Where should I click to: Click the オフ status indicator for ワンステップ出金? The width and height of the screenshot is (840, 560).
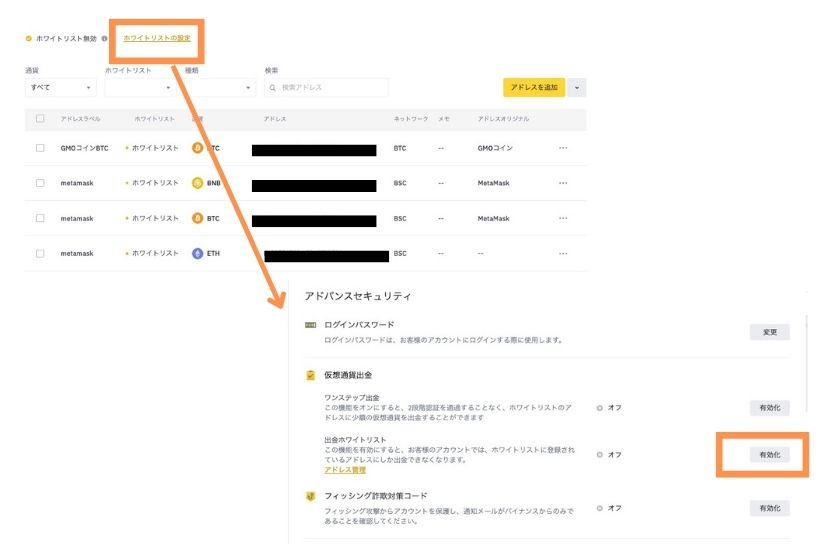pyautogui.click(x=609, y=408)
